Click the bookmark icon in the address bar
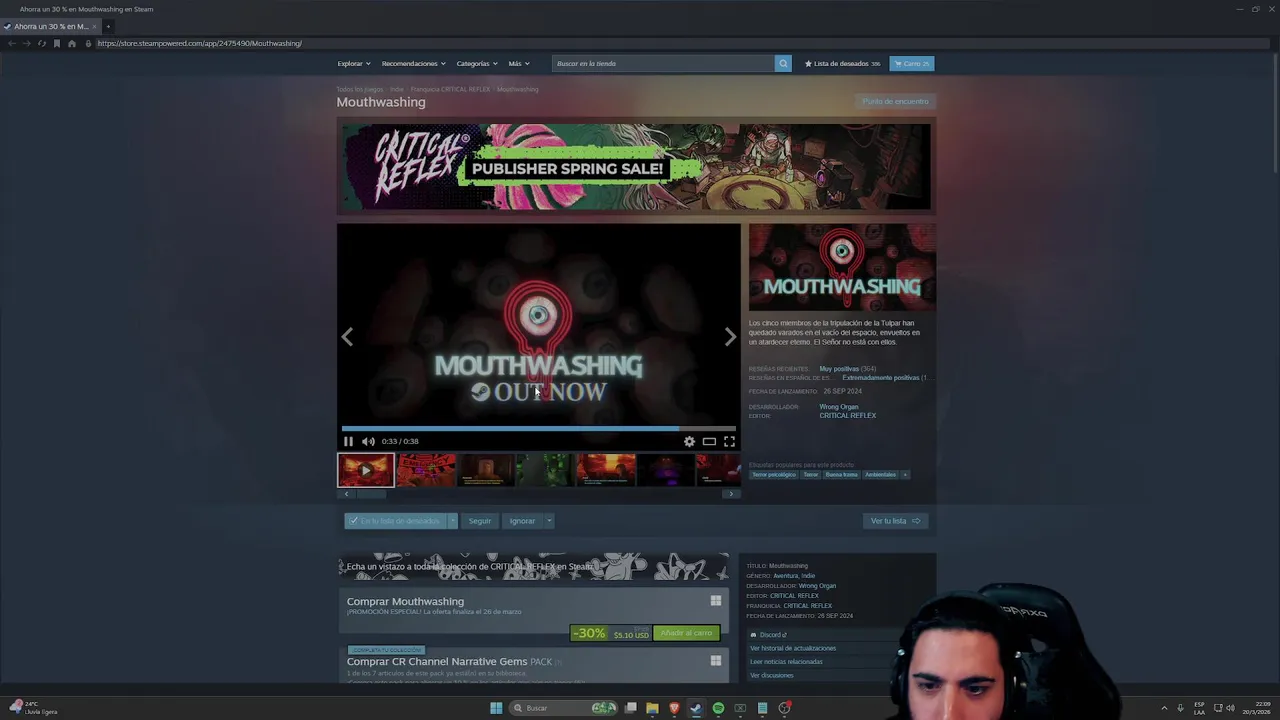1280x720 pixels. pos(57,44)
